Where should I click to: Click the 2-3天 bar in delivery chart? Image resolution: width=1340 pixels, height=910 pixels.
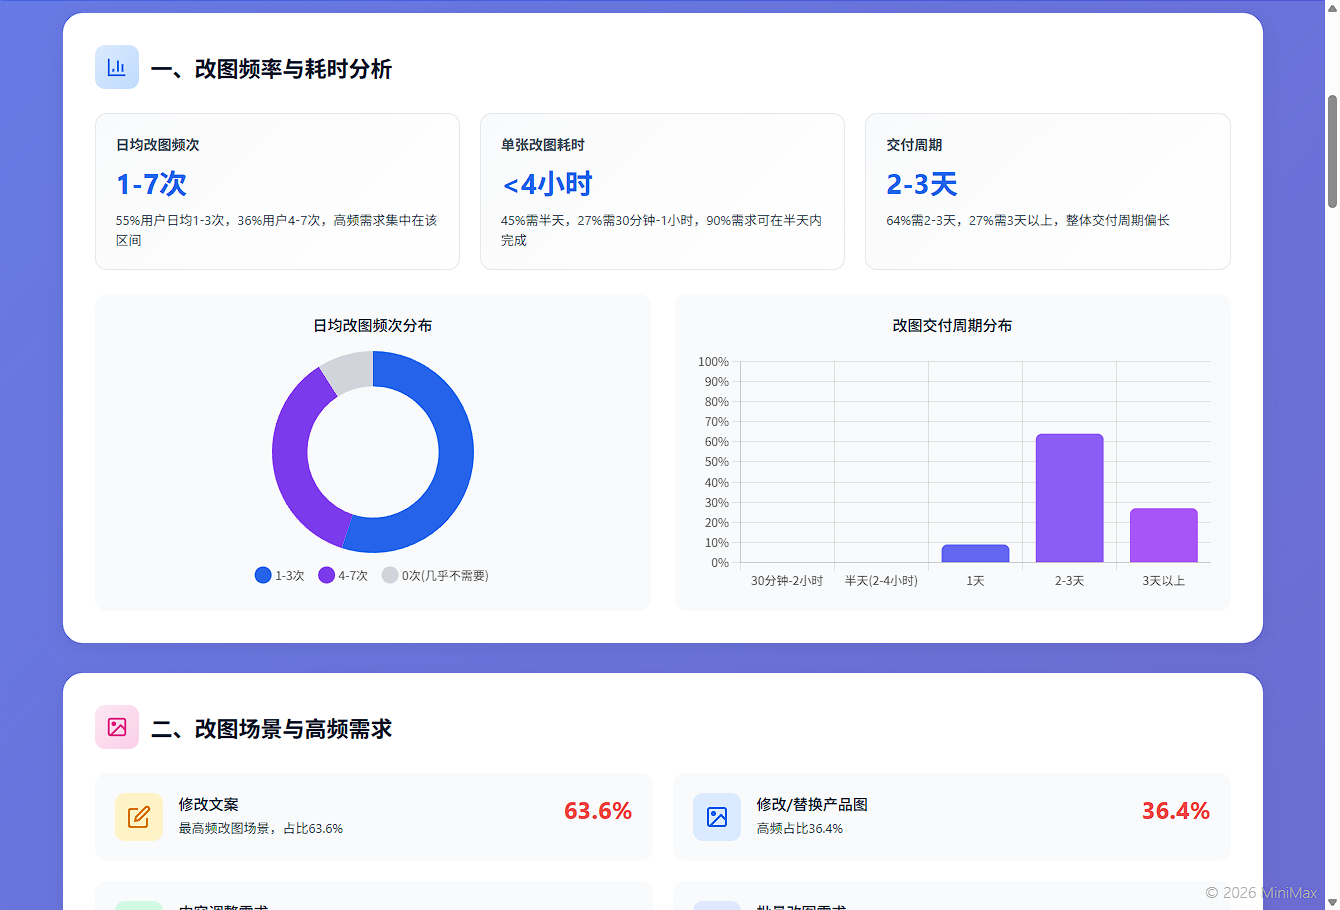tap(1069, 498)
